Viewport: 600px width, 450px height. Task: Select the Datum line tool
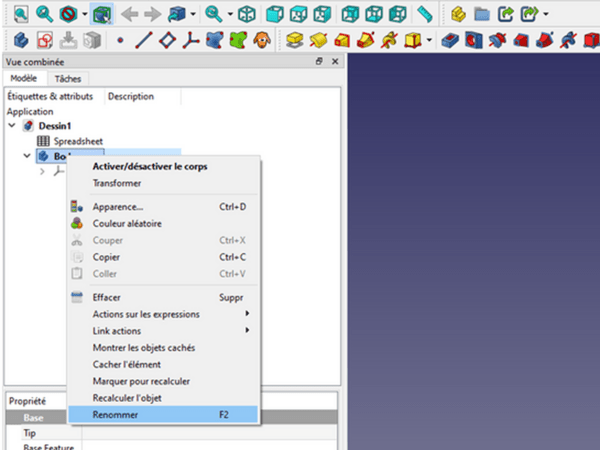click(143, 41)
